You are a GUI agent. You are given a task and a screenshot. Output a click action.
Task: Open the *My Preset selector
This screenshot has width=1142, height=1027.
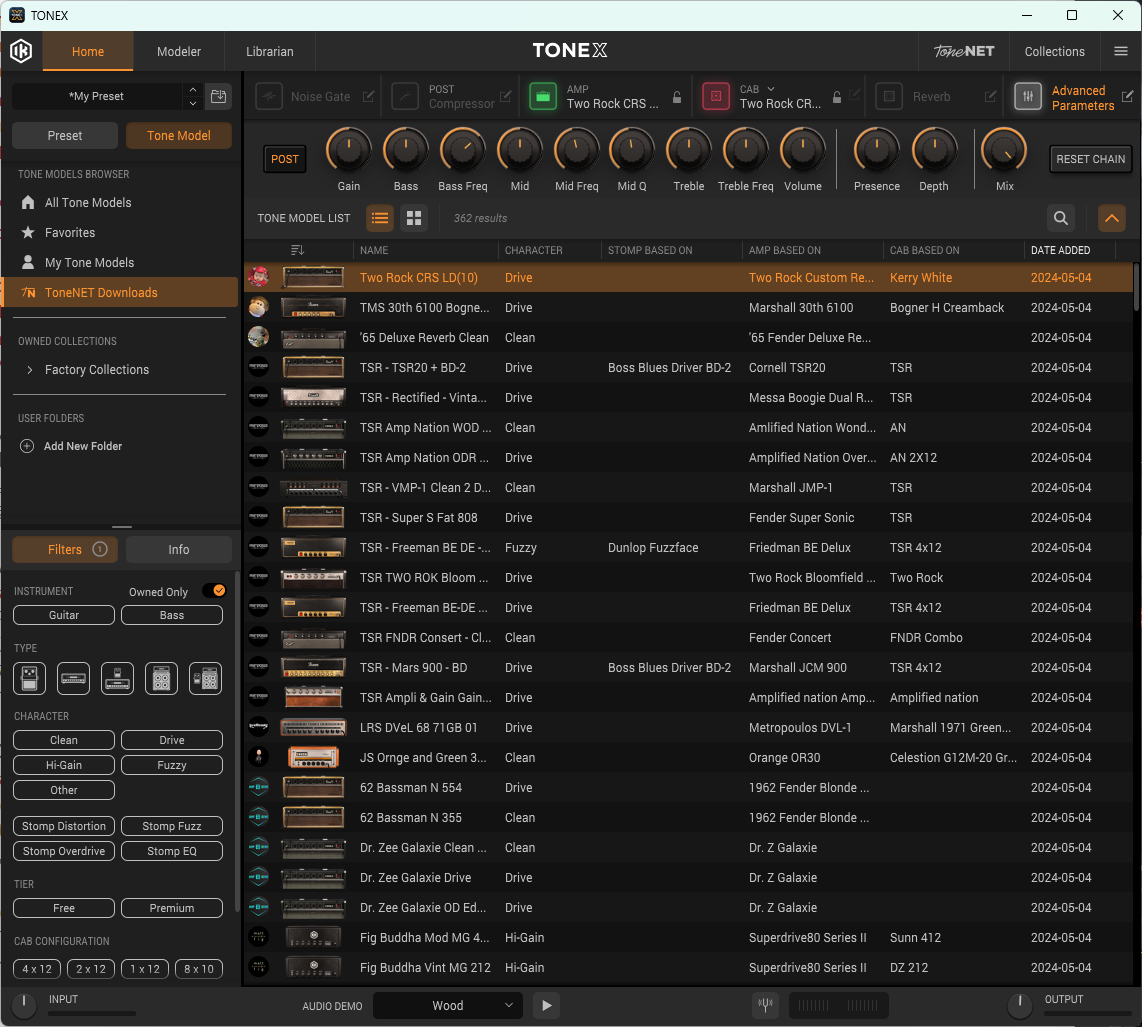[x=96, y=96]
